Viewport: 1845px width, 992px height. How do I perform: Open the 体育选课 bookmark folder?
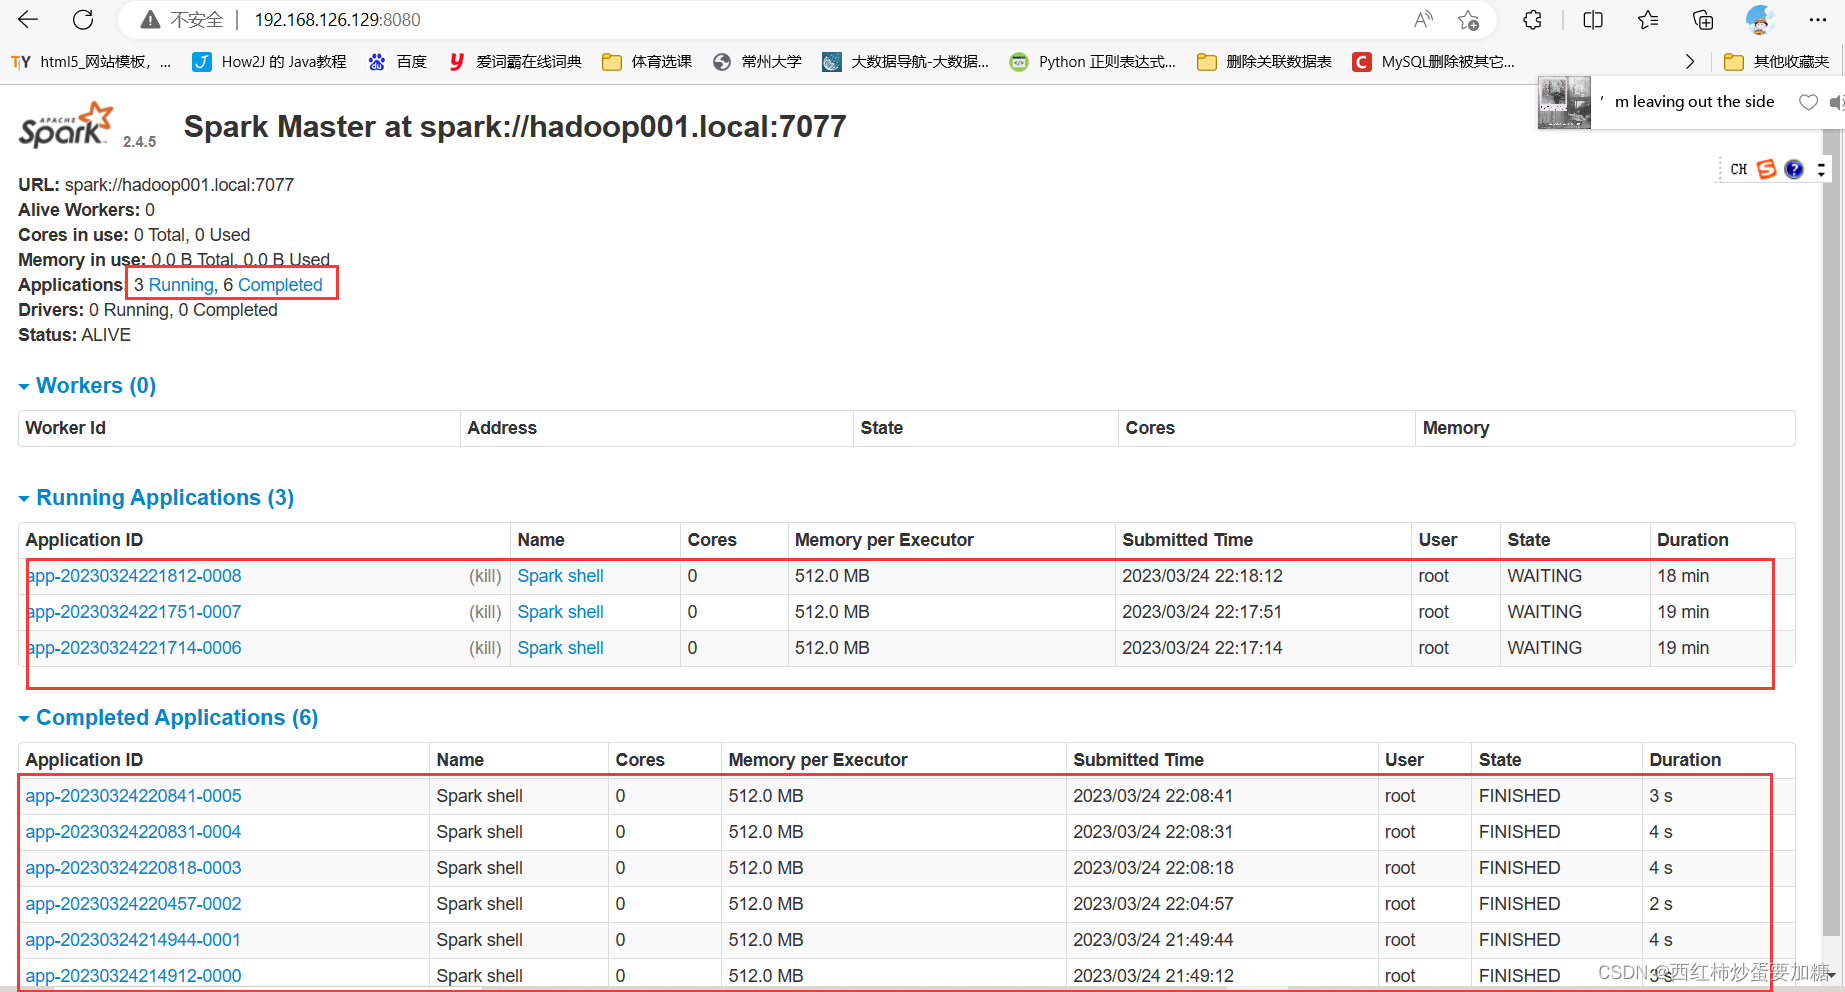pos(647,62)
